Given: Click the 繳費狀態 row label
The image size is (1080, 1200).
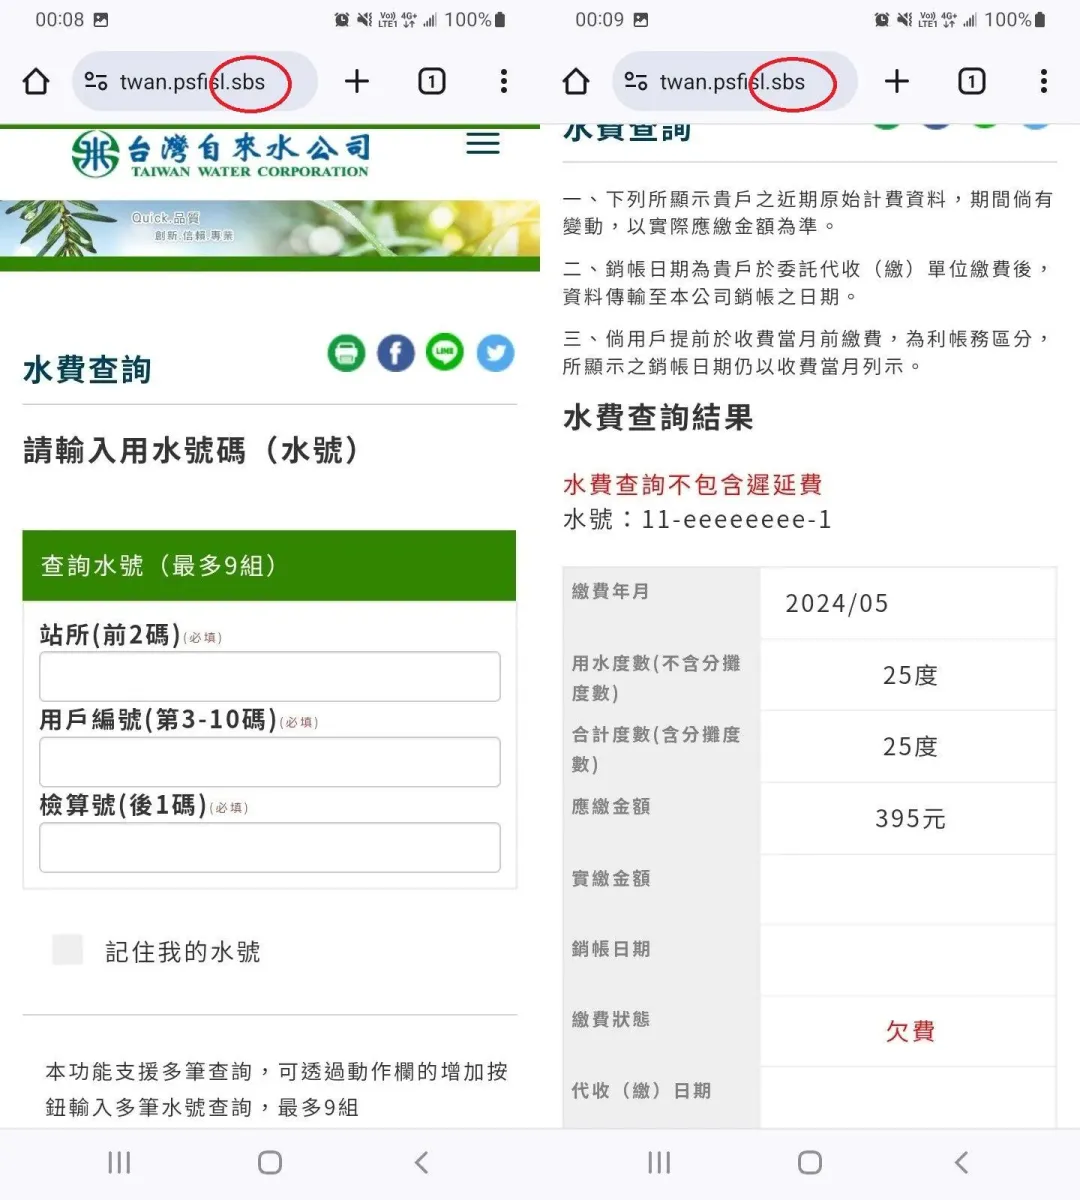Looking at the screenshot, I should click(x=611, y=1019).
